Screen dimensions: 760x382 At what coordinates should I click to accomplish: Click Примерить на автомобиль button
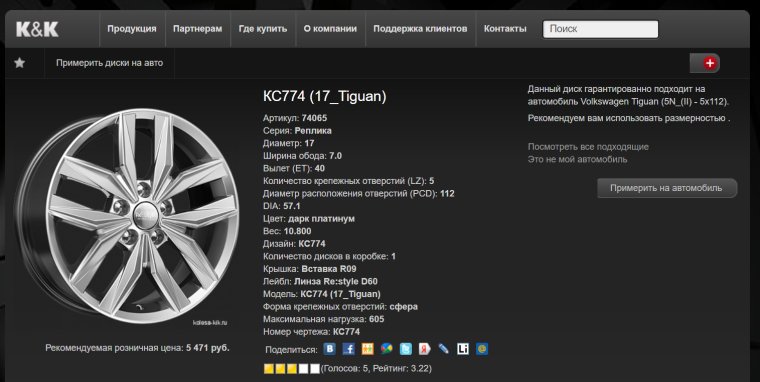pyautogui.click(x=666, y=188)
